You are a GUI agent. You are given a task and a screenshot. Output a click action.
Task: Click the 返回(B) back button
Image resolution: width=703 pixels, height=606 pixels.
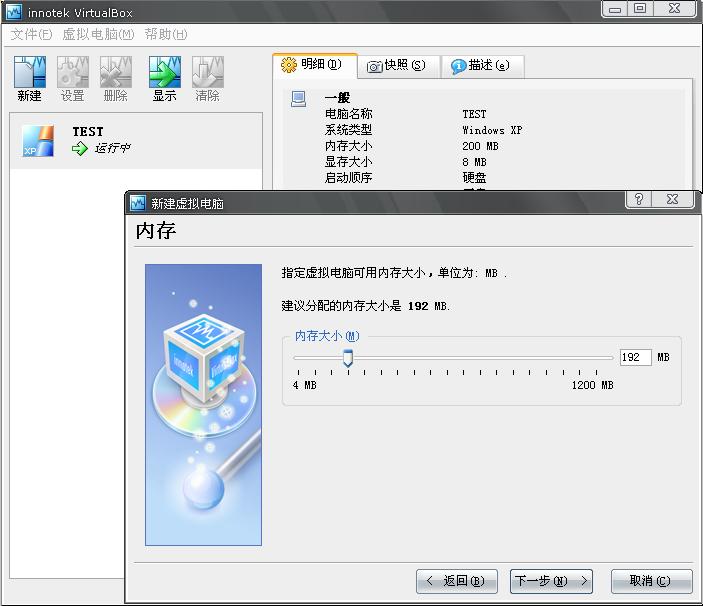[x=456, y=581]
